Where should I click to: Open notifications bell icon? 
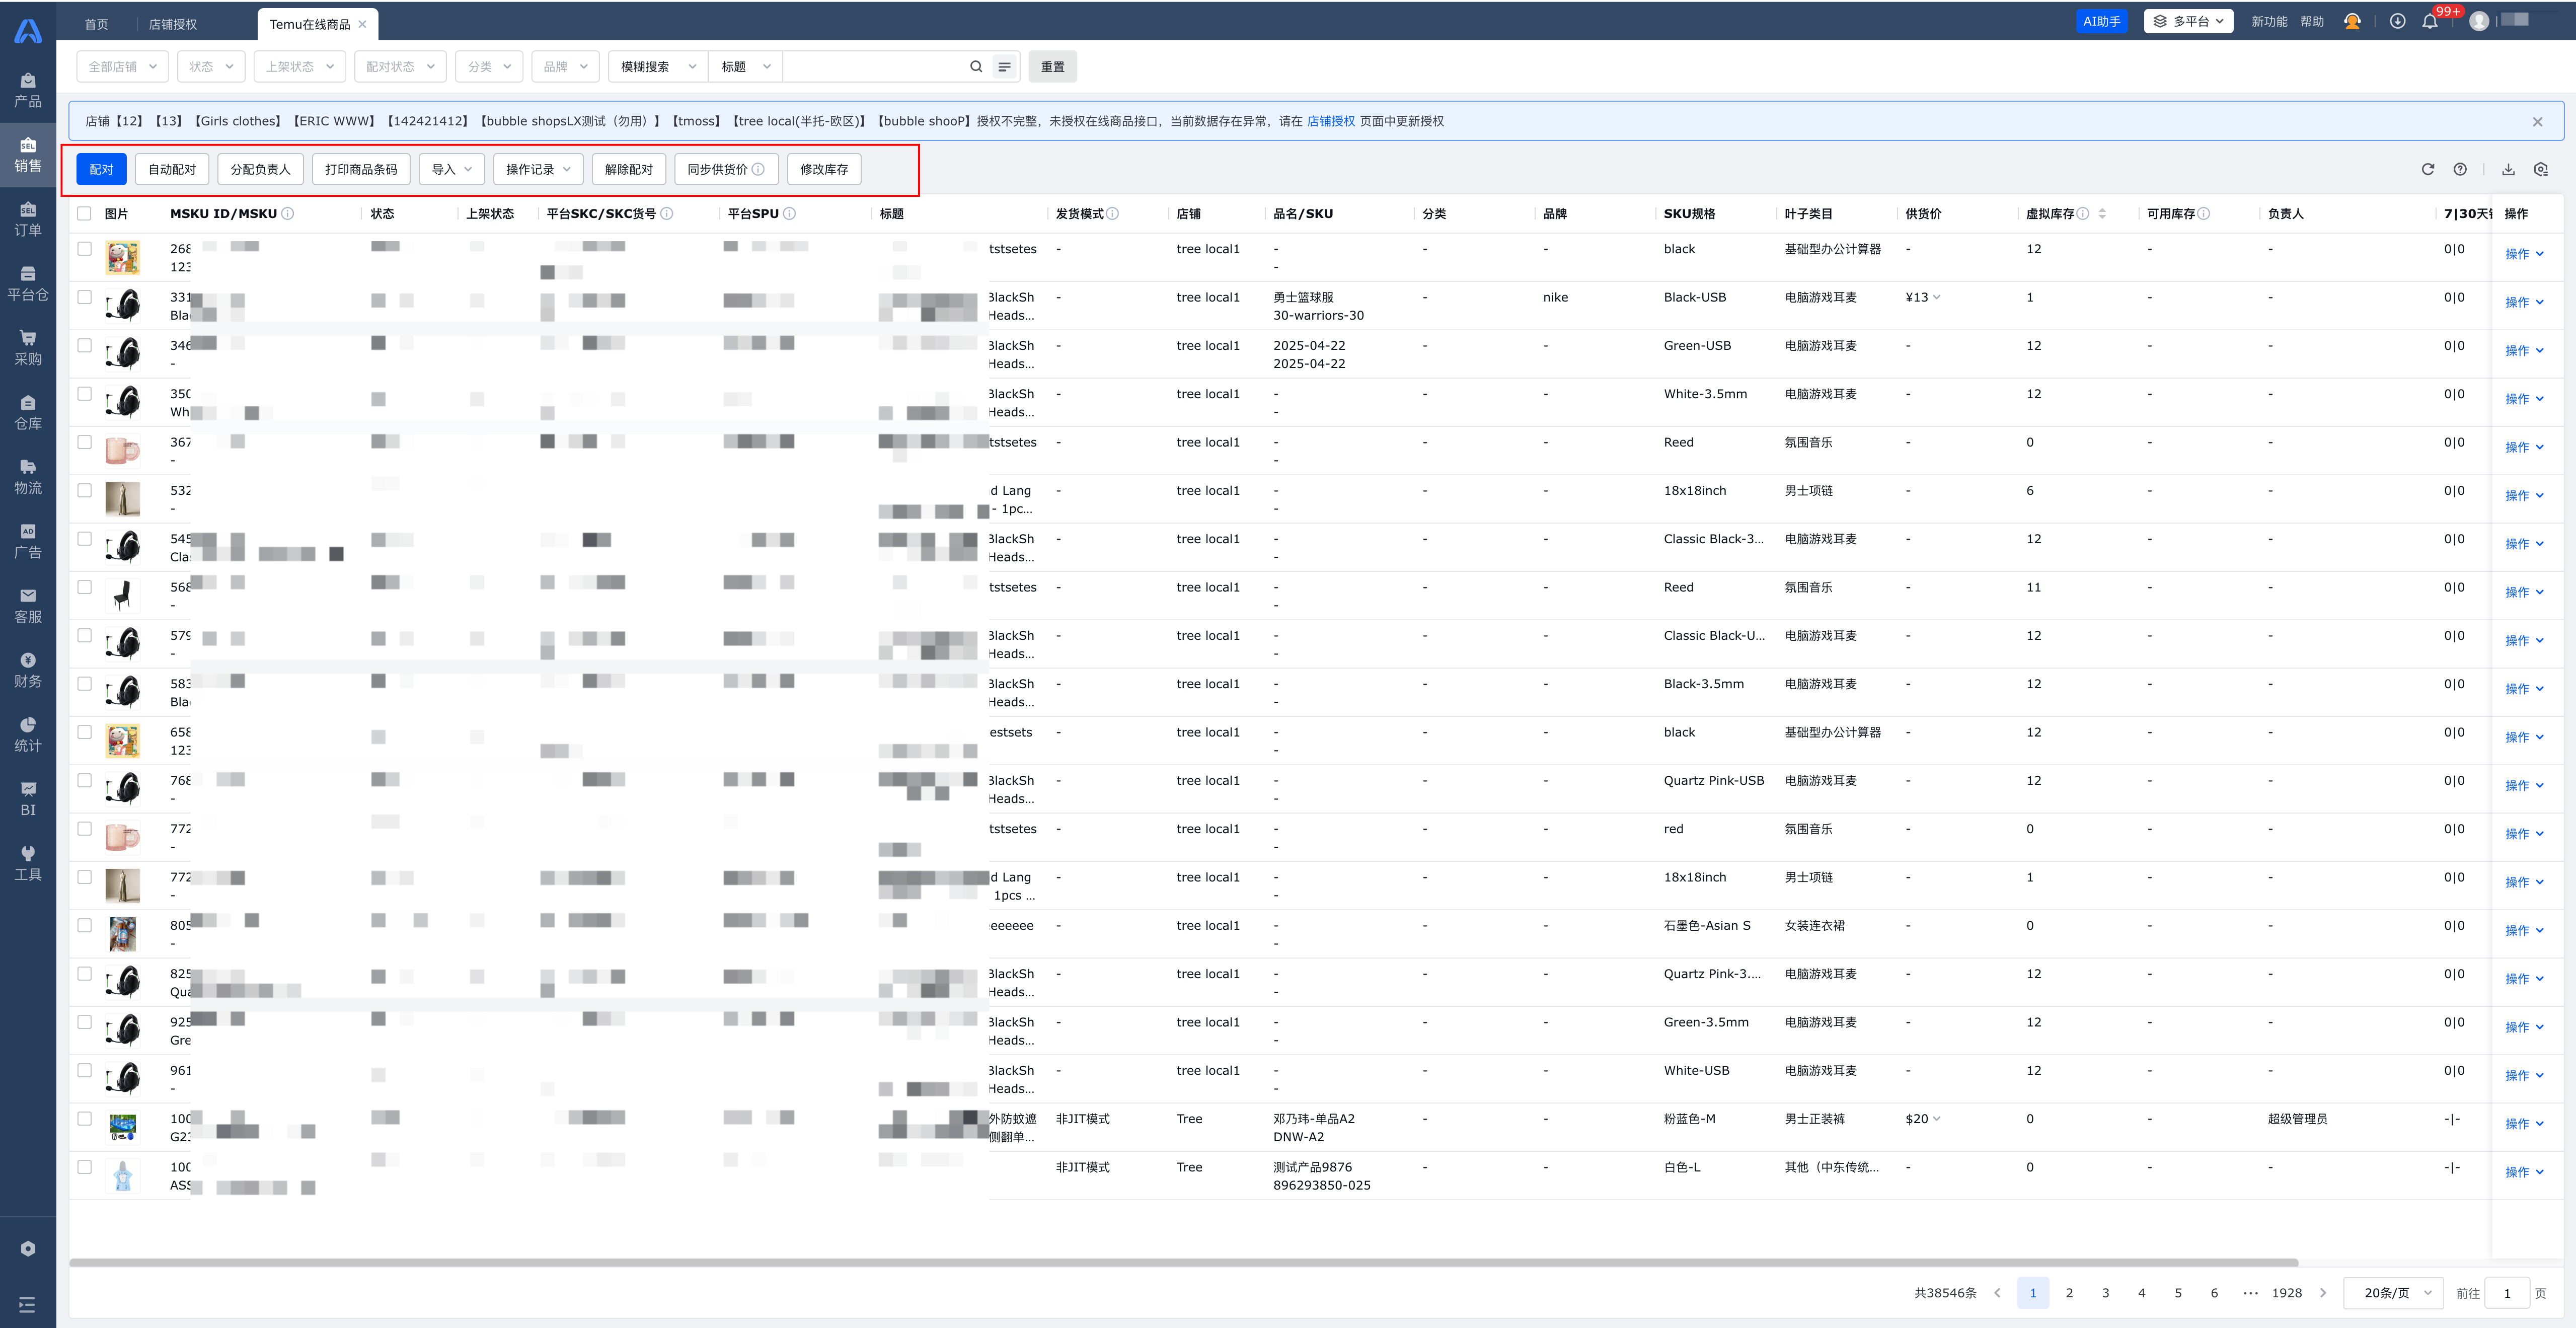tap(2430, 21)
